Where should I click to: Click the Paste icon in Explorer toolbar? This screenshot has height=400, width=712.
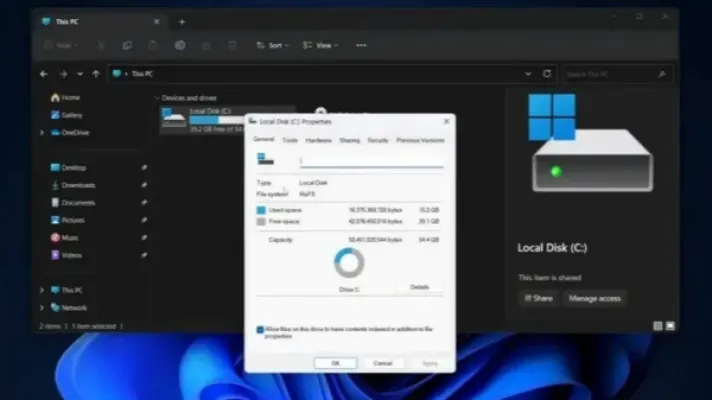click(x=153, y=45)
